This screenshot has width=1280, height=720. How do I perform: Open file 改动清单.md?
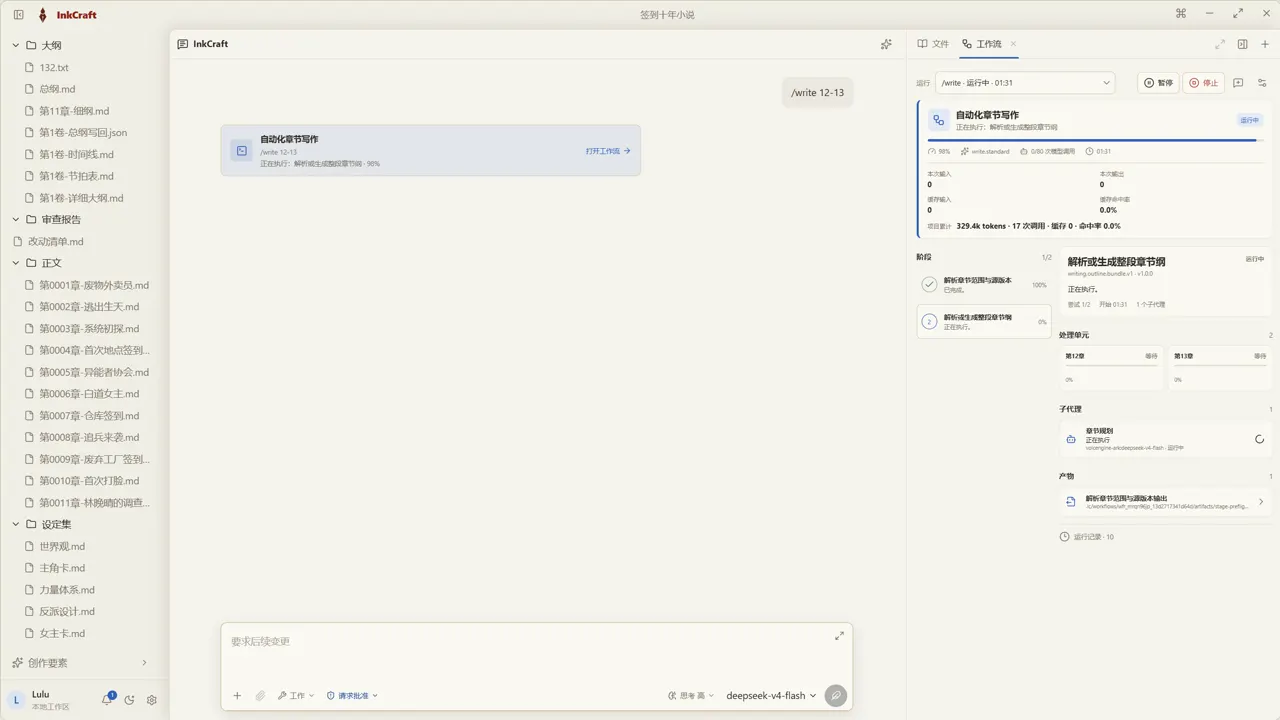(x=55, y=241)
